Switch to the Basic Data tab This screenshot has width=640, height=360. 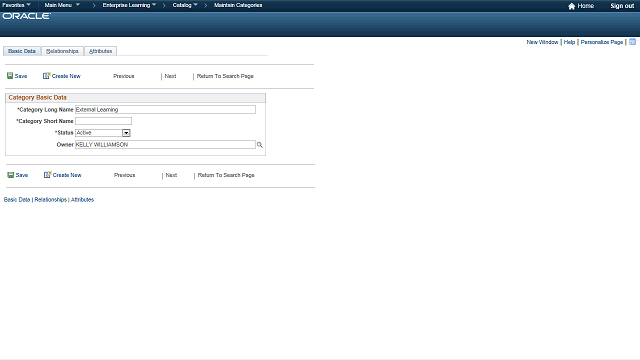(x=22, y=51)
